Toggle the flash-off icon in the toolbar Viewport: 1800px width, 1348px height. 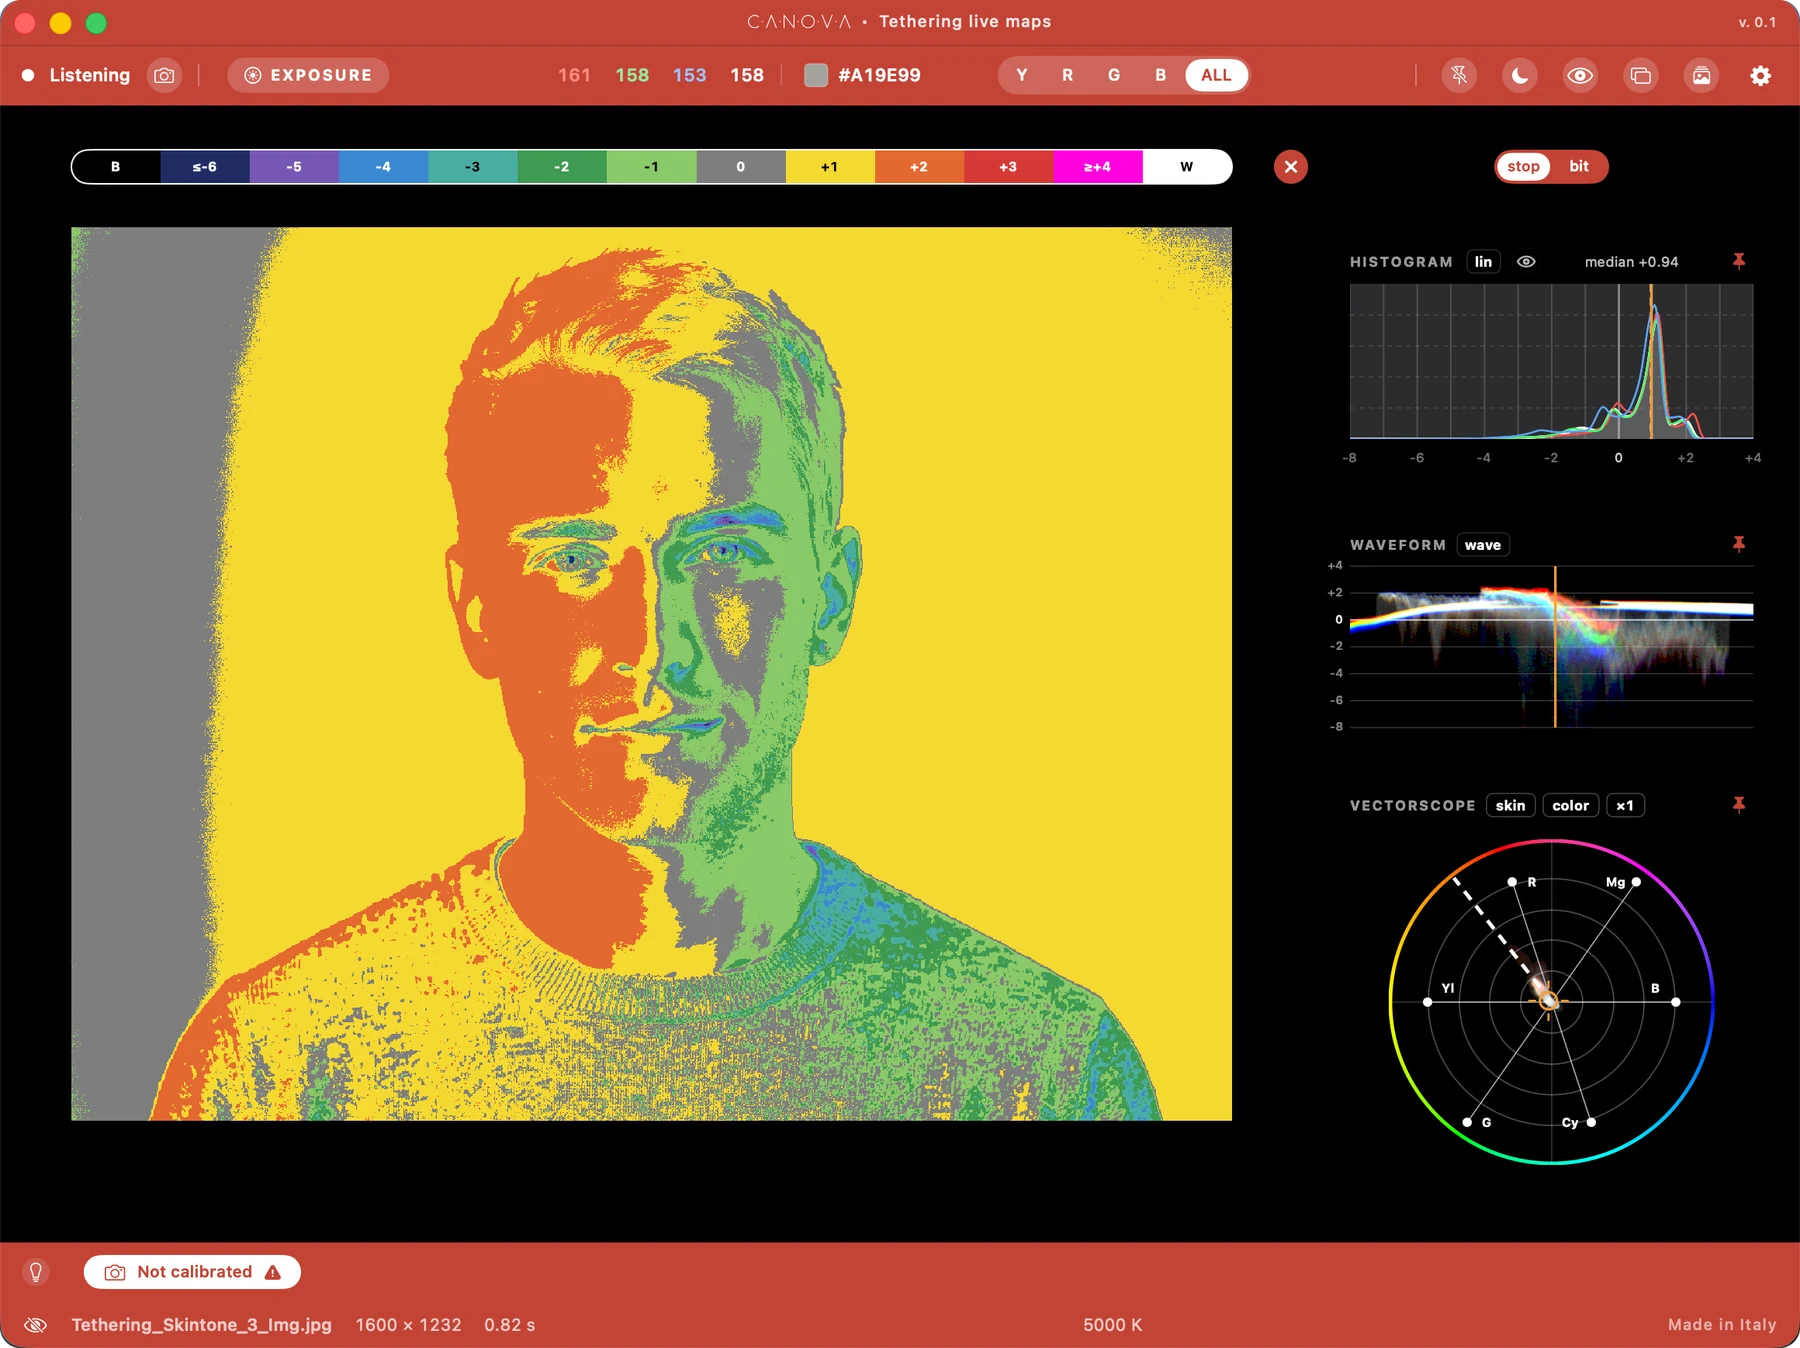tap(1459, 75)
